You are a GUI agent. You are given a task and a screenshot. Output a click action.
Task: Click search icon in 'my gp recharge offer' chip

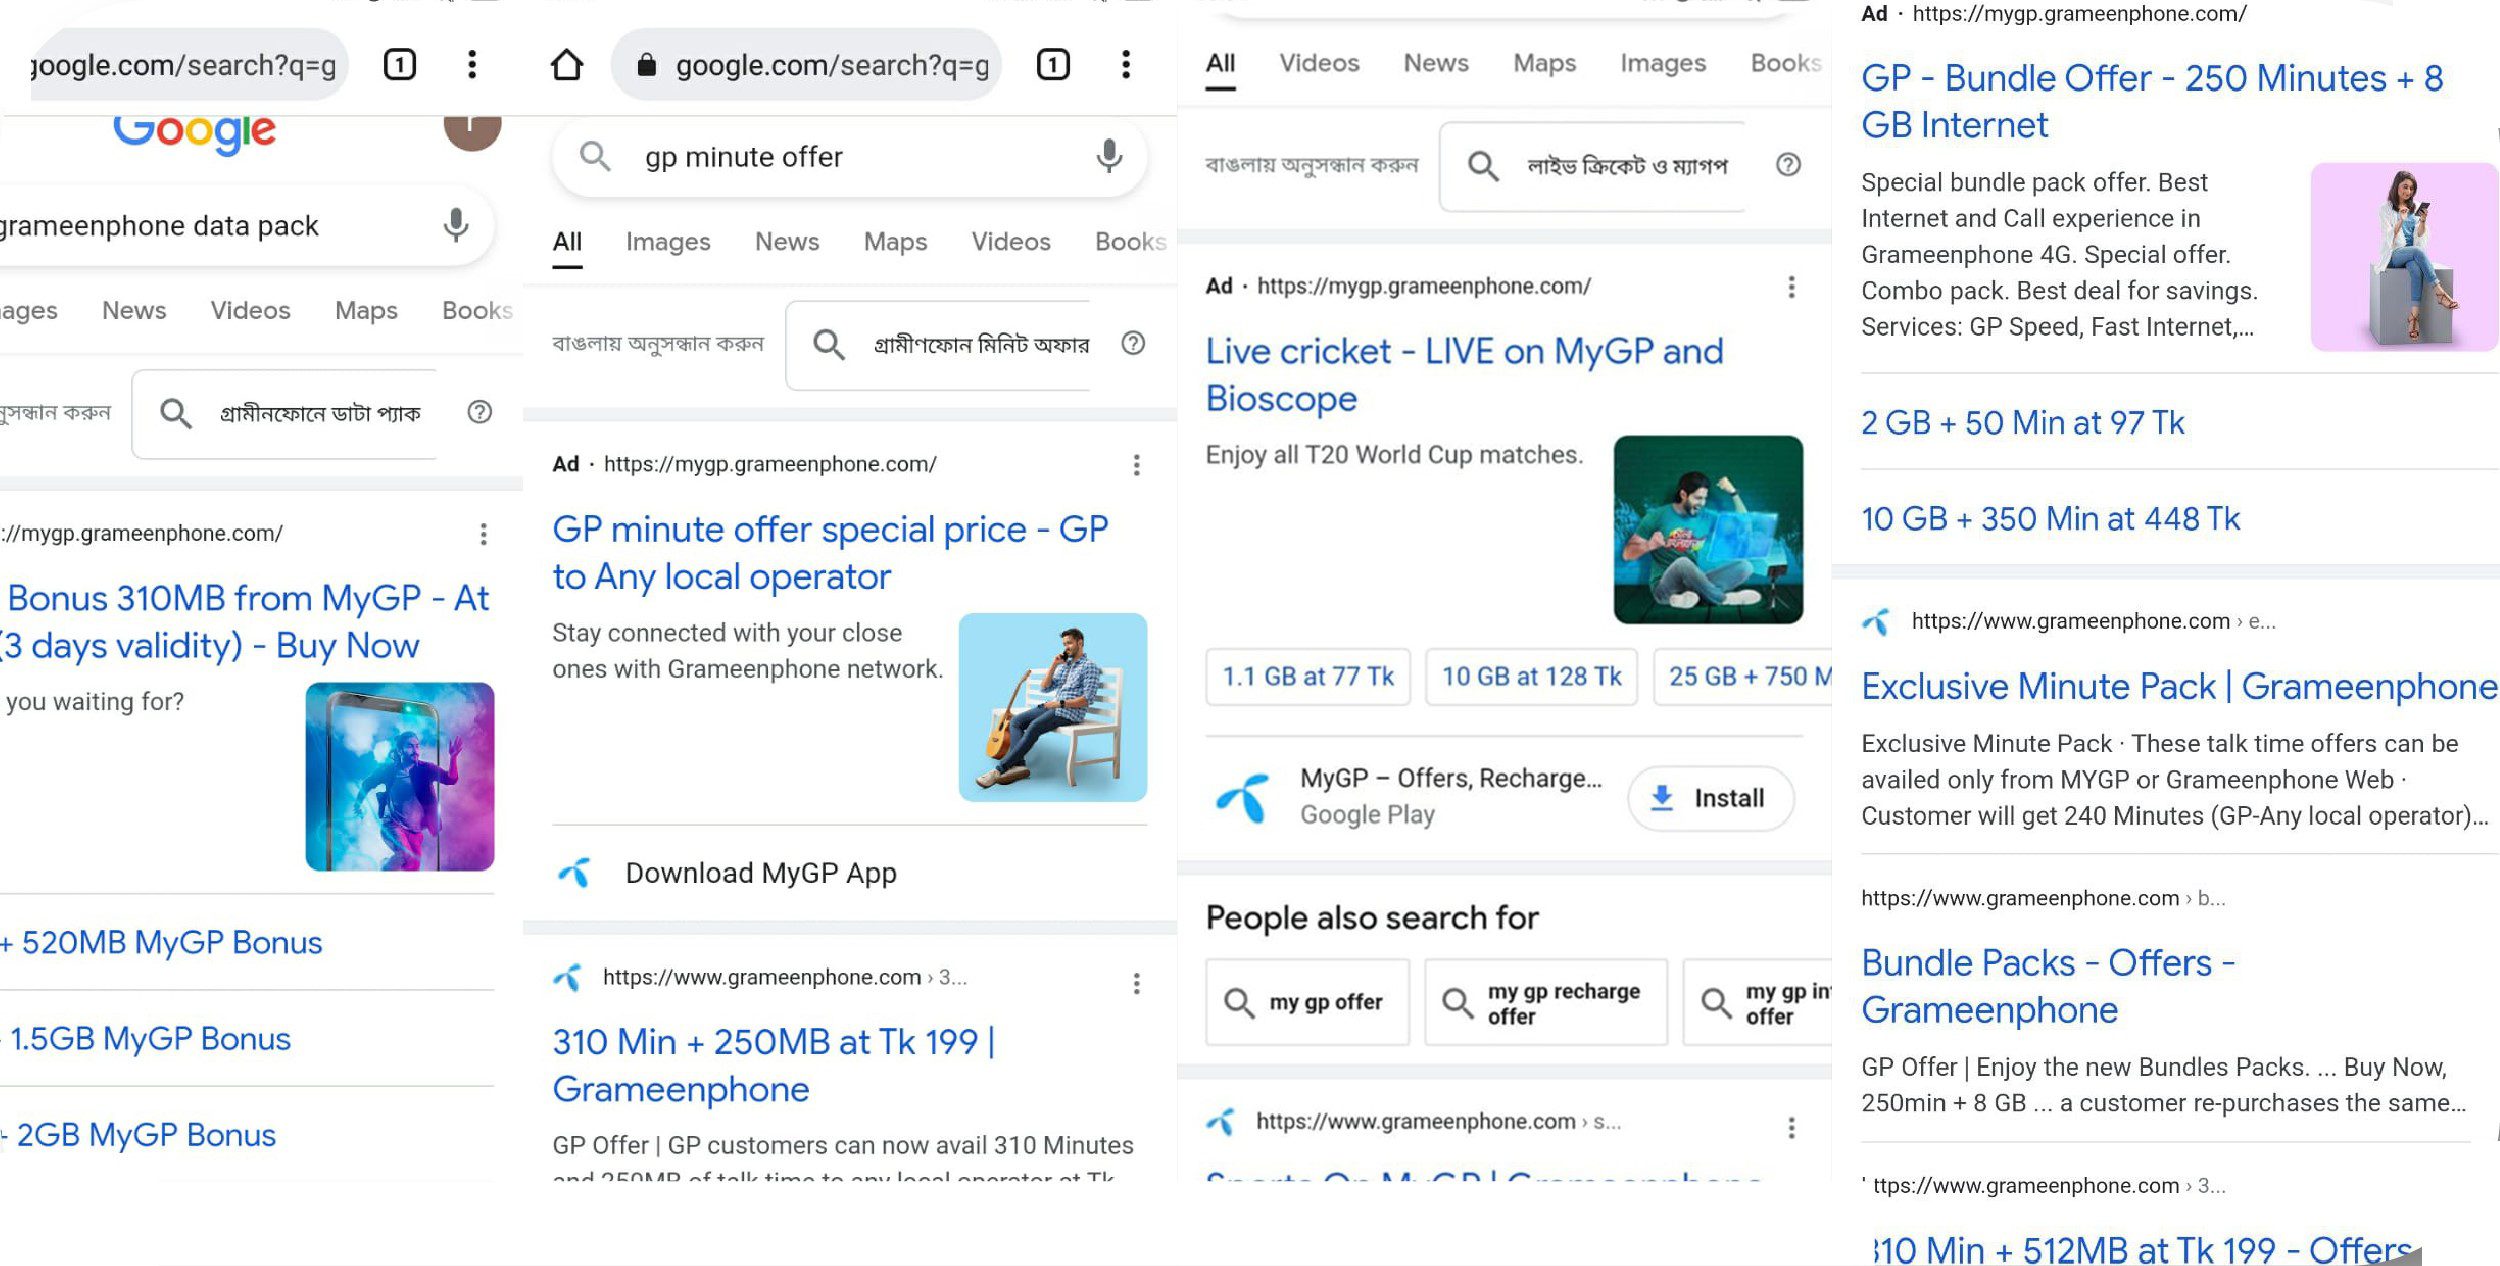click(x=1457, y=1003)
